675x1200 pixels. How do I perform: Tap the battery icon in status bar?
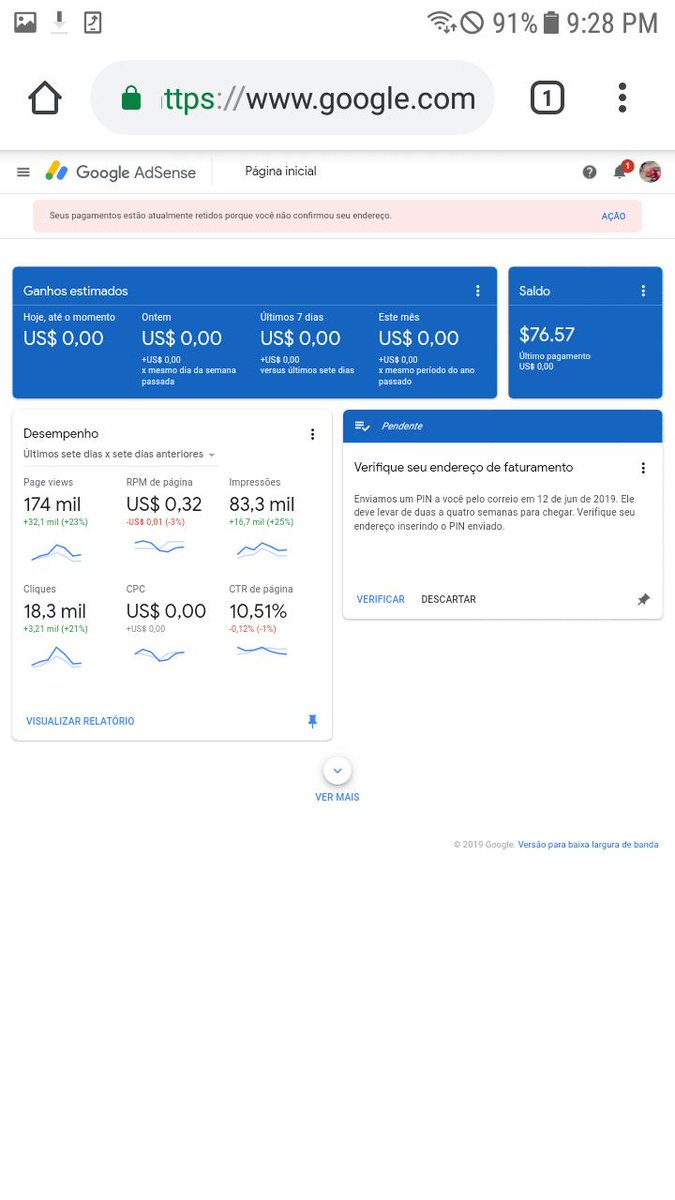click(x=551, y=22)
